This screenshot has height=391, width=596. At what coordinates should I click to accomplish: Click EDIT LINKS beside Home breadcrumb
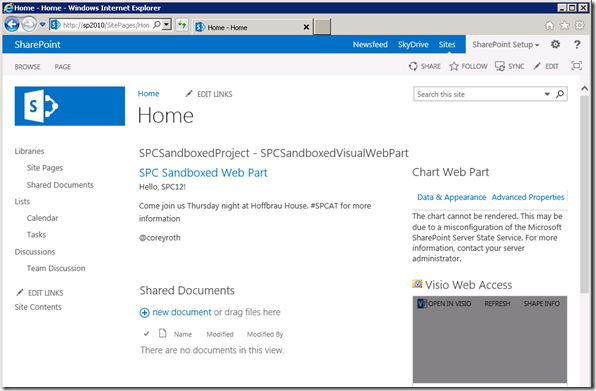[209, 94]
